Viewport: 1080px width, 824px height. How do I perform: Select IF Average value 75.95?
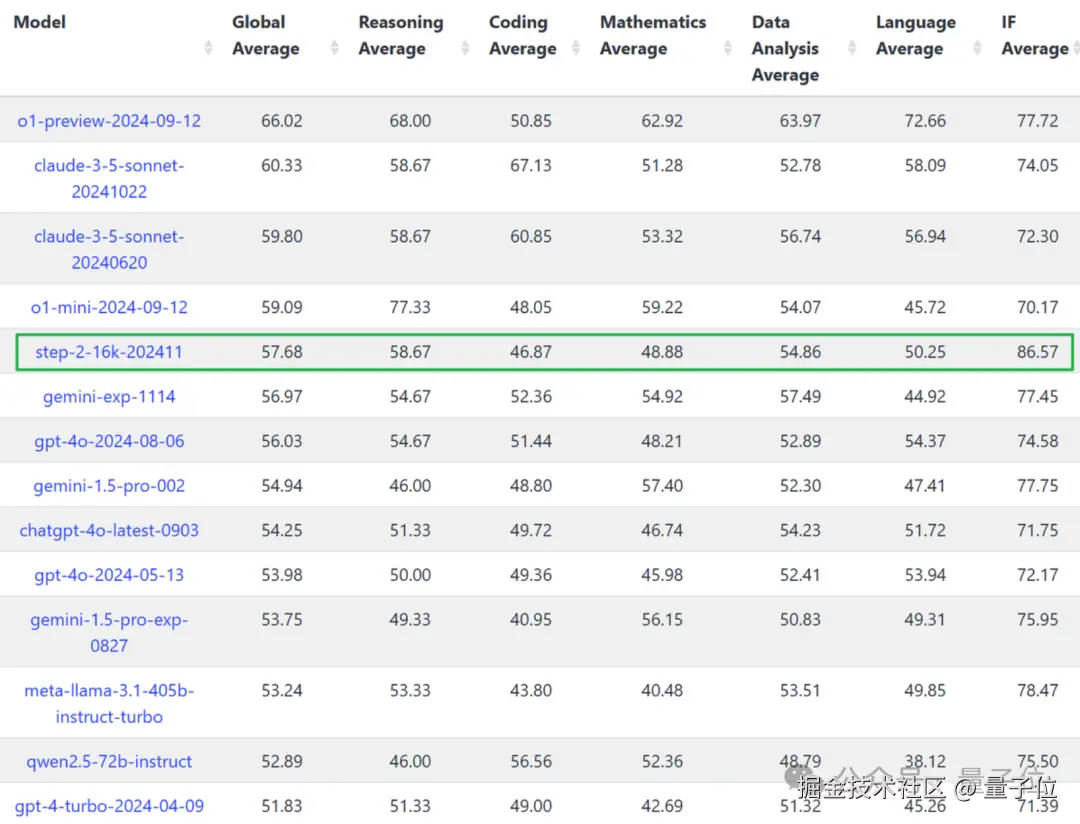click(x=1037, y=619)
